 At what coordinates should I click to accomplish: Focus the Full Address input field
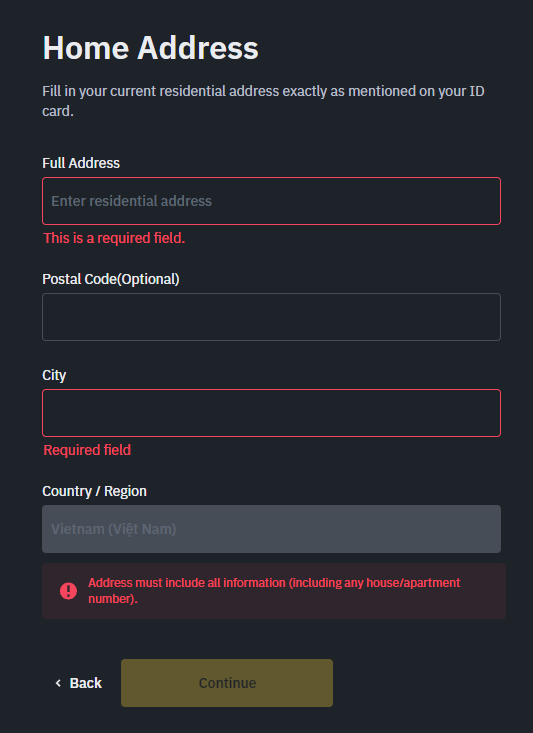pos(271,201)
